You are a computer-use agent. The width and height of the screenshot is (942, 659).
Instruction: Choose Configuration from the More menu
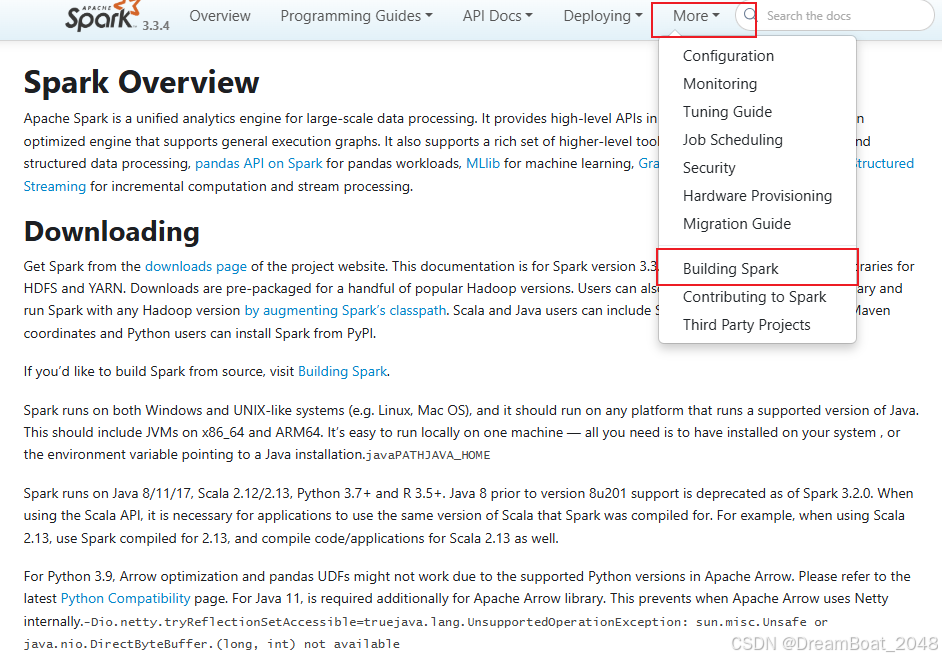(728, 56)
